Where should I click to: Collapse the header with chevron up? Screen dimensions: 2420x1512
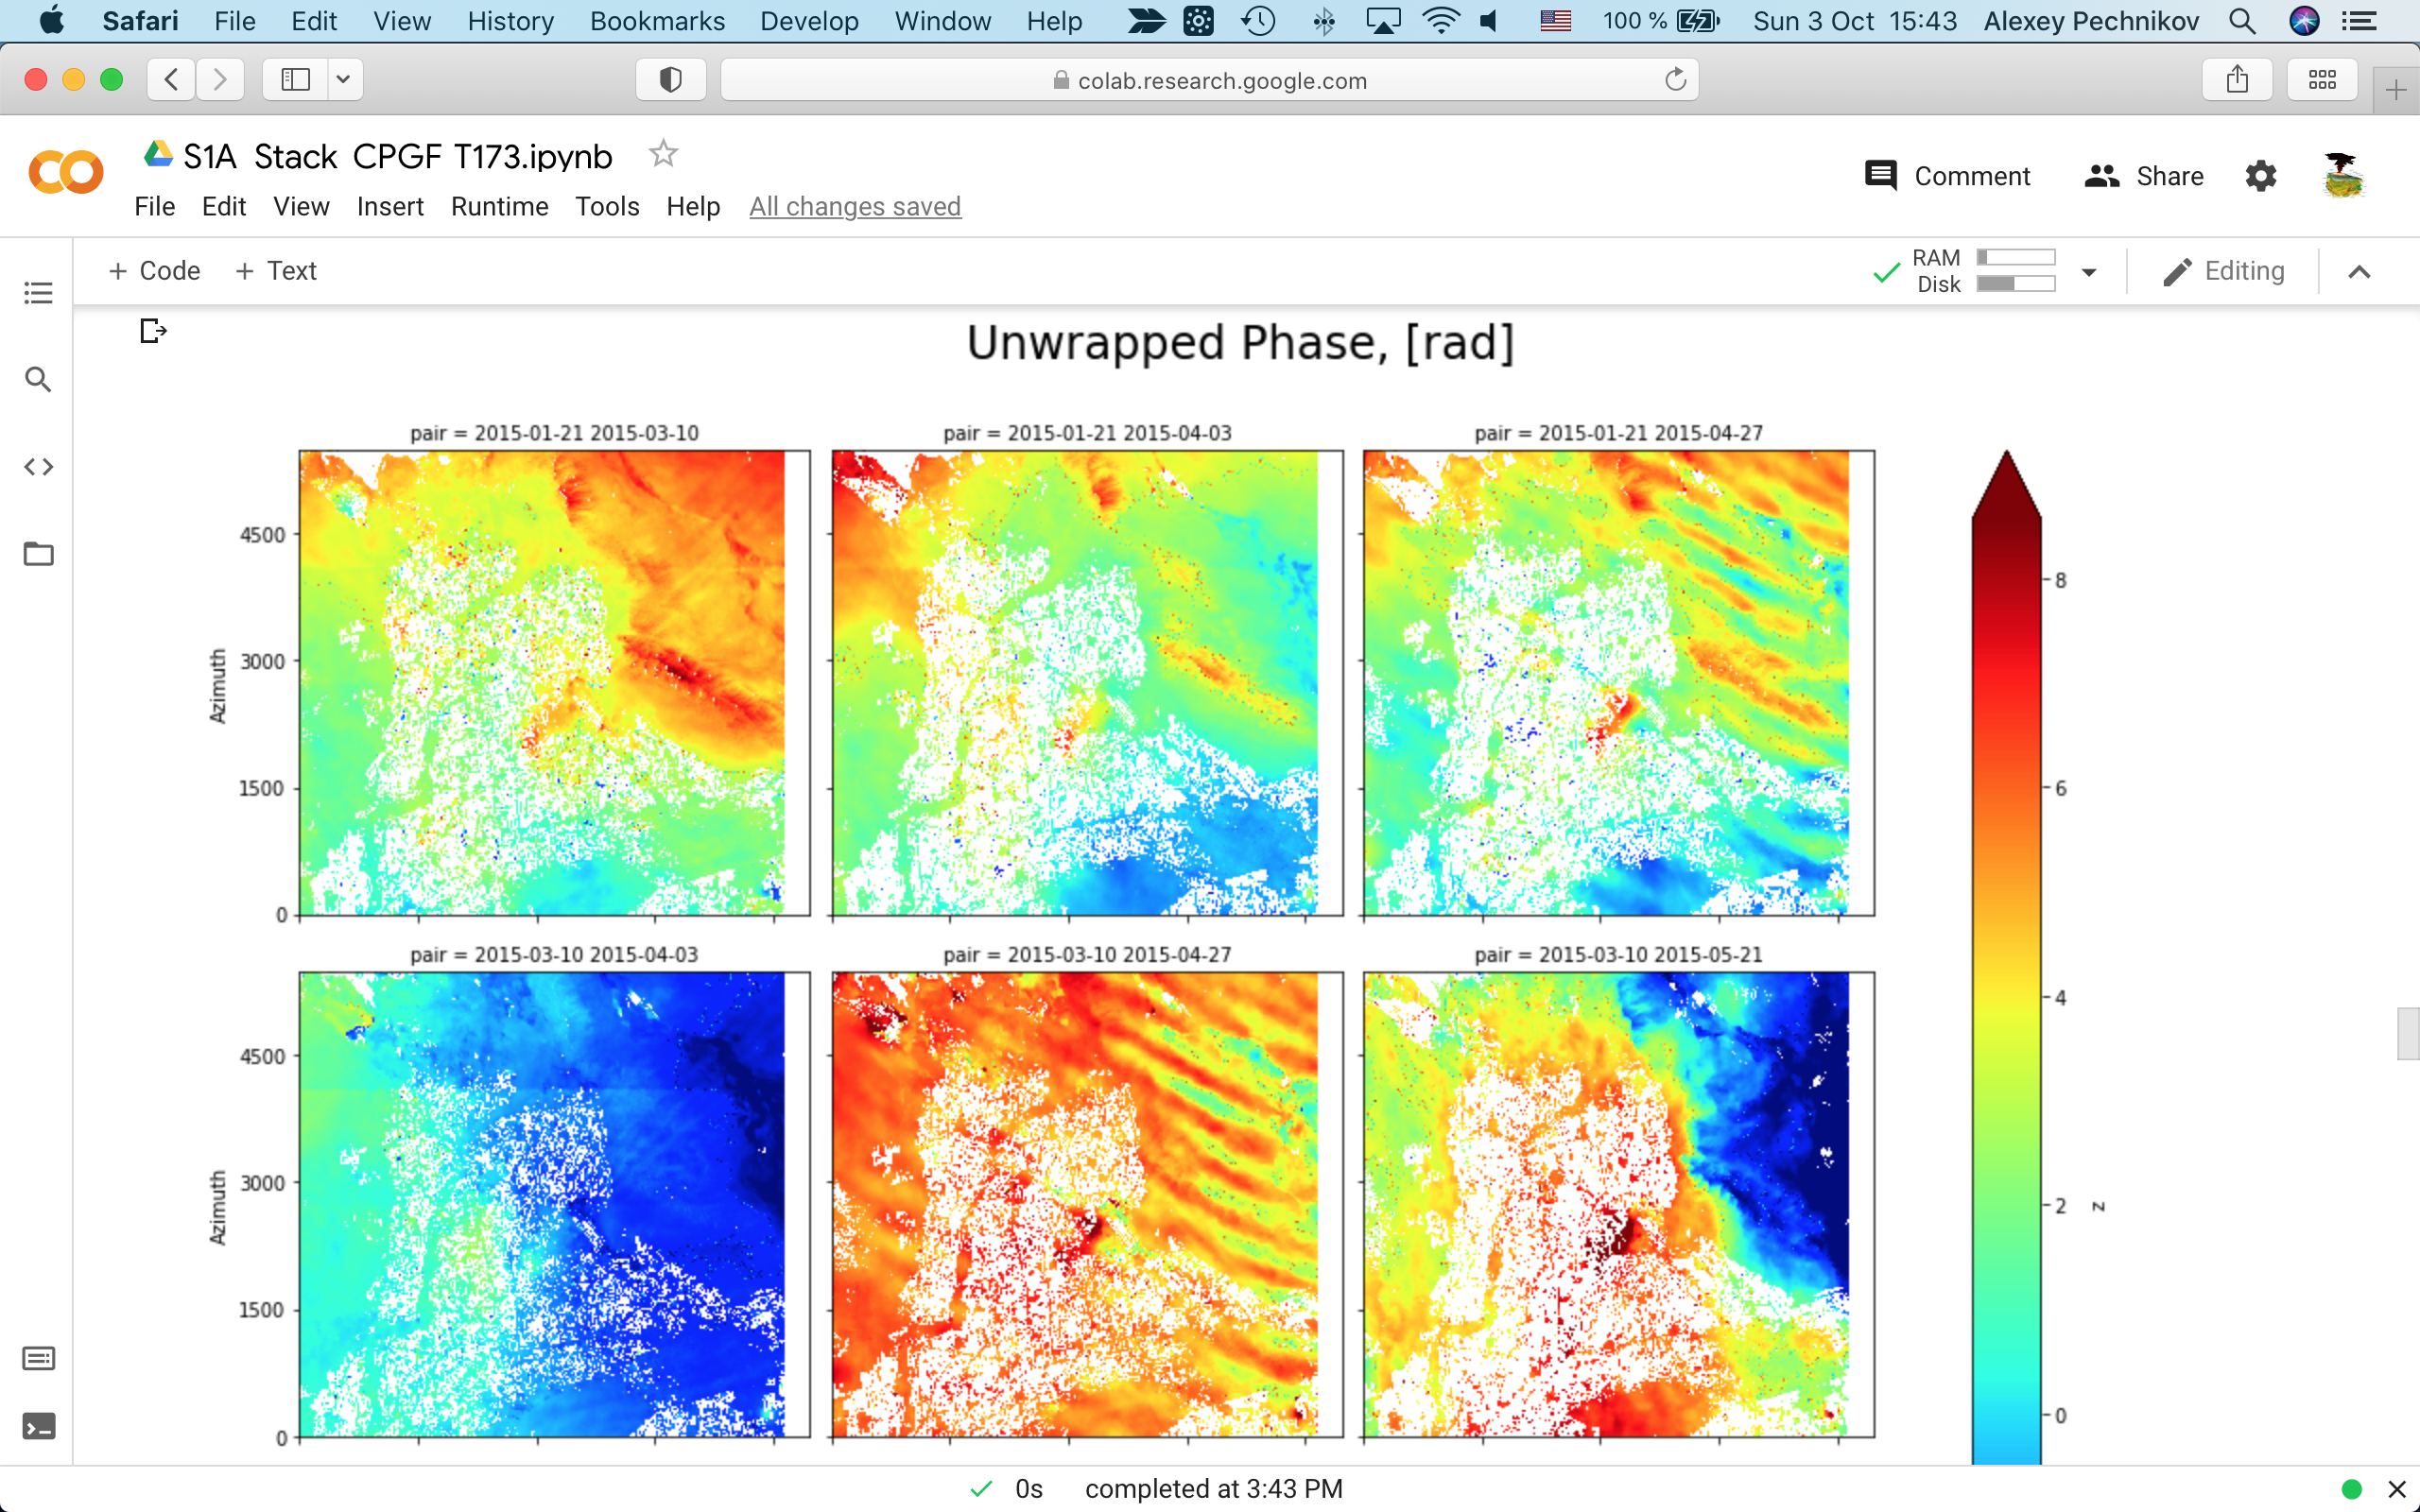(2359, 272)
